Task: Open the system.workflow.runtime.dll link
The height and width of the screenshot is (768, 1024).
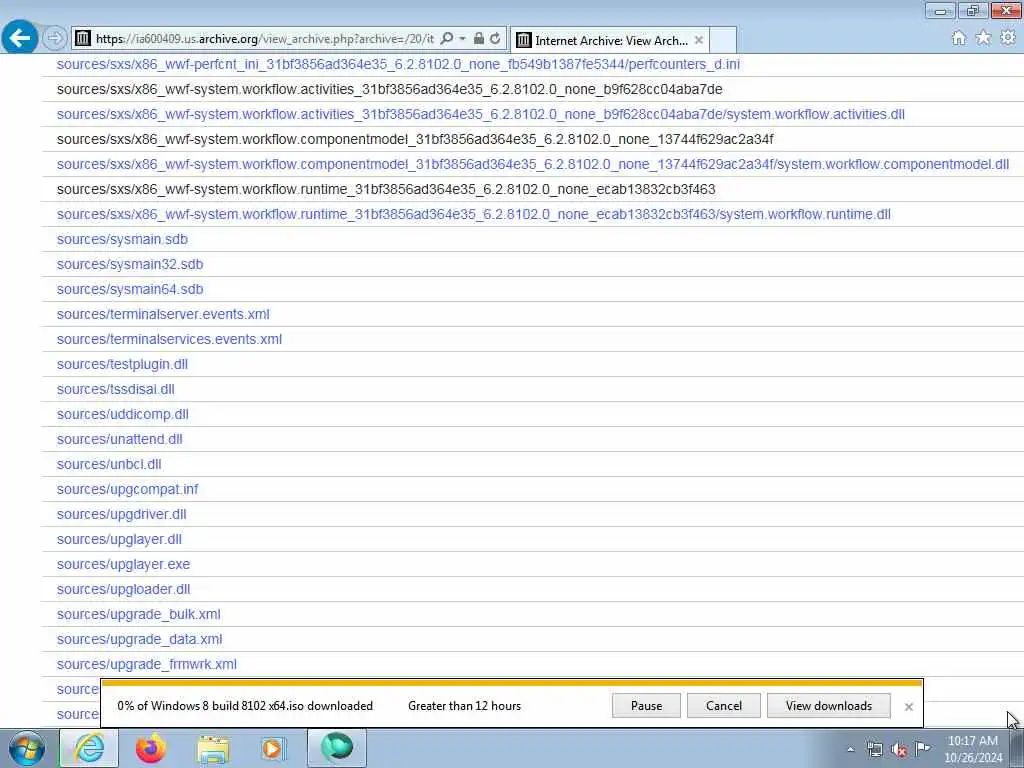Action: 473,214
